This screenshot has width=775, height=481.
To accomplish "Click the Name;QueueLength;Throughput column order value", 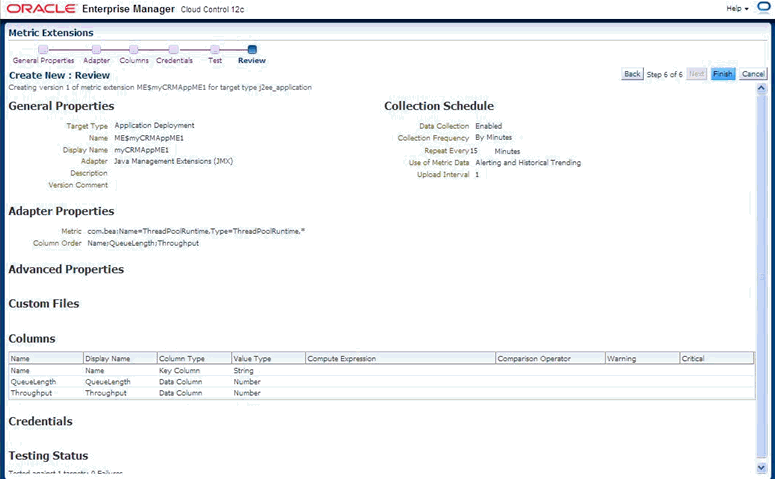I will 143,243.
